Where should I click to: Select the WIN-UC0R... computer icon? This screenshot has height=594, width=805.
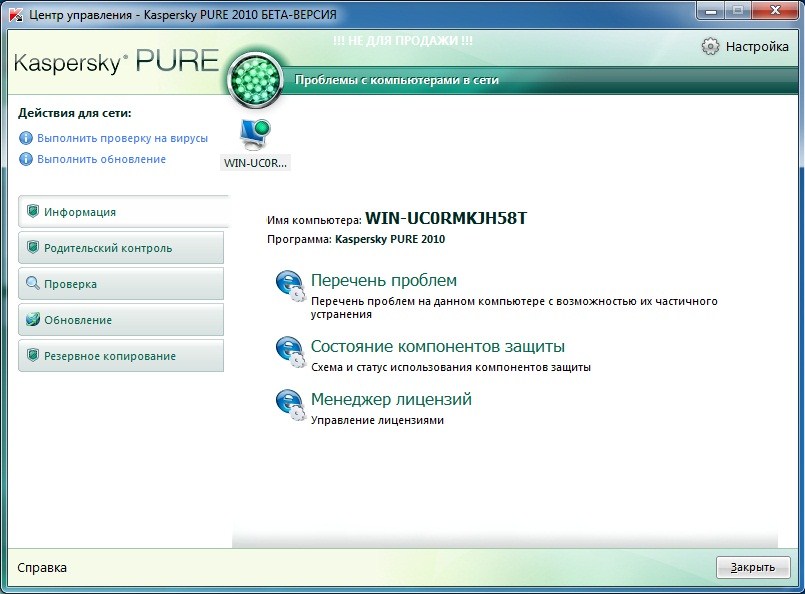coord(255,133)
